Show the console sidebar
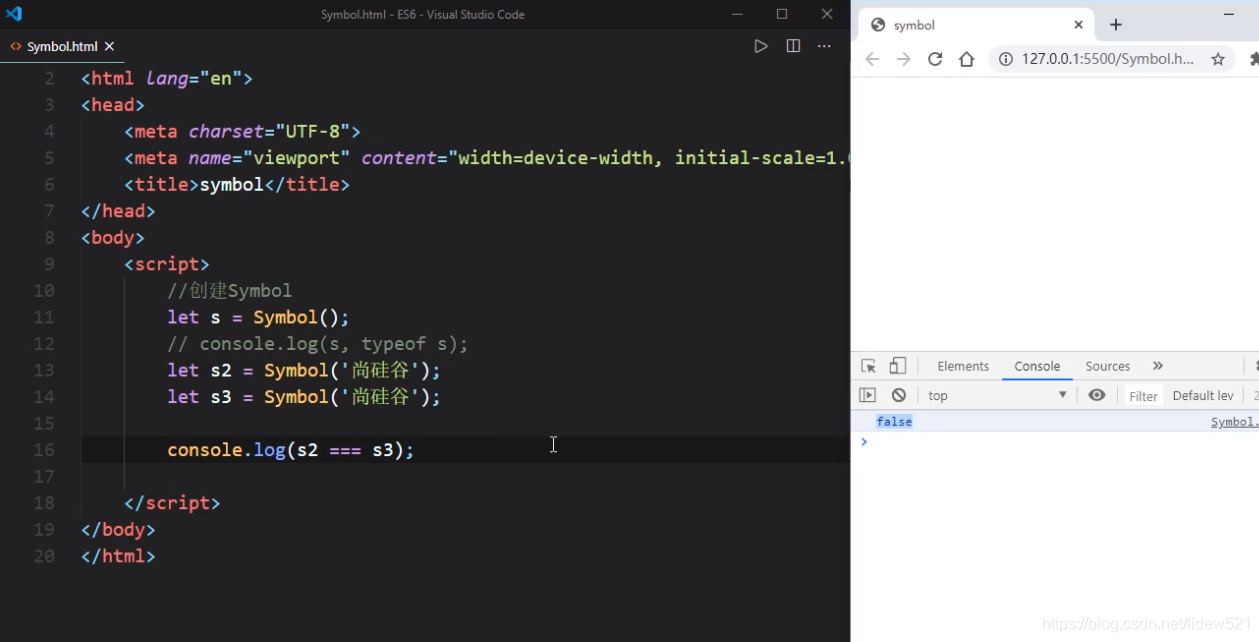The height and width of the screenshot is (642, 1259). tap(867, 395)
